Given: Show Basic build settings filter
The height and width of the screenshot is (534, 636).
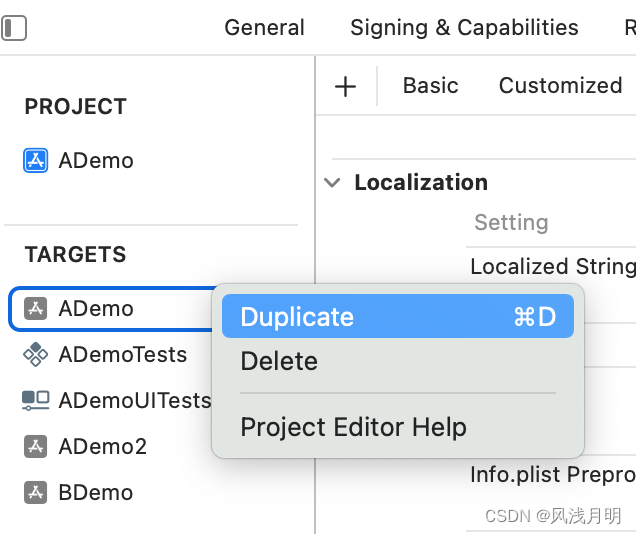Looking at the screenshot, I should (x=430, y=86).
